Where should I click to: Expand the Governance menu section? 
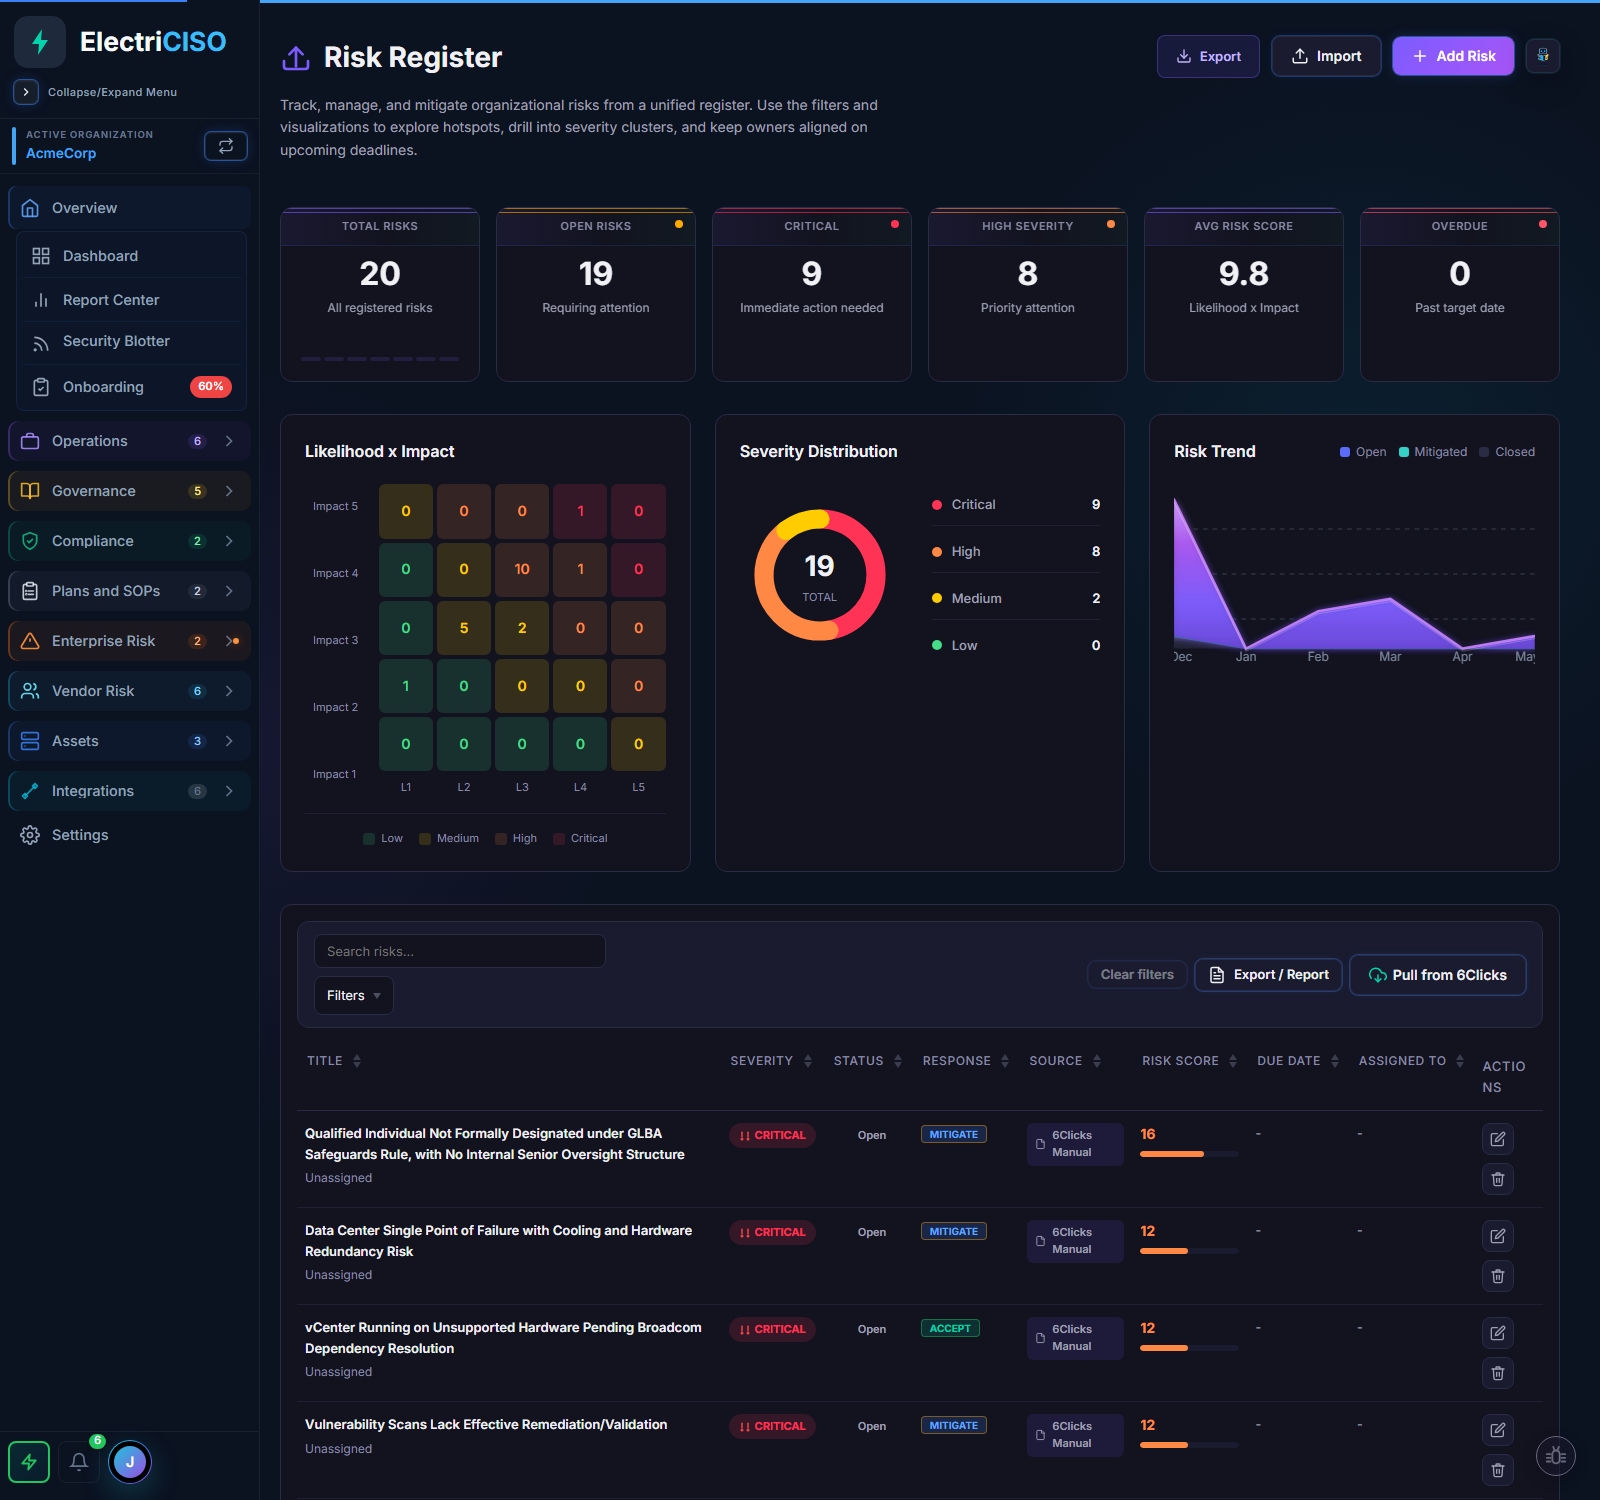click(129, 491)
